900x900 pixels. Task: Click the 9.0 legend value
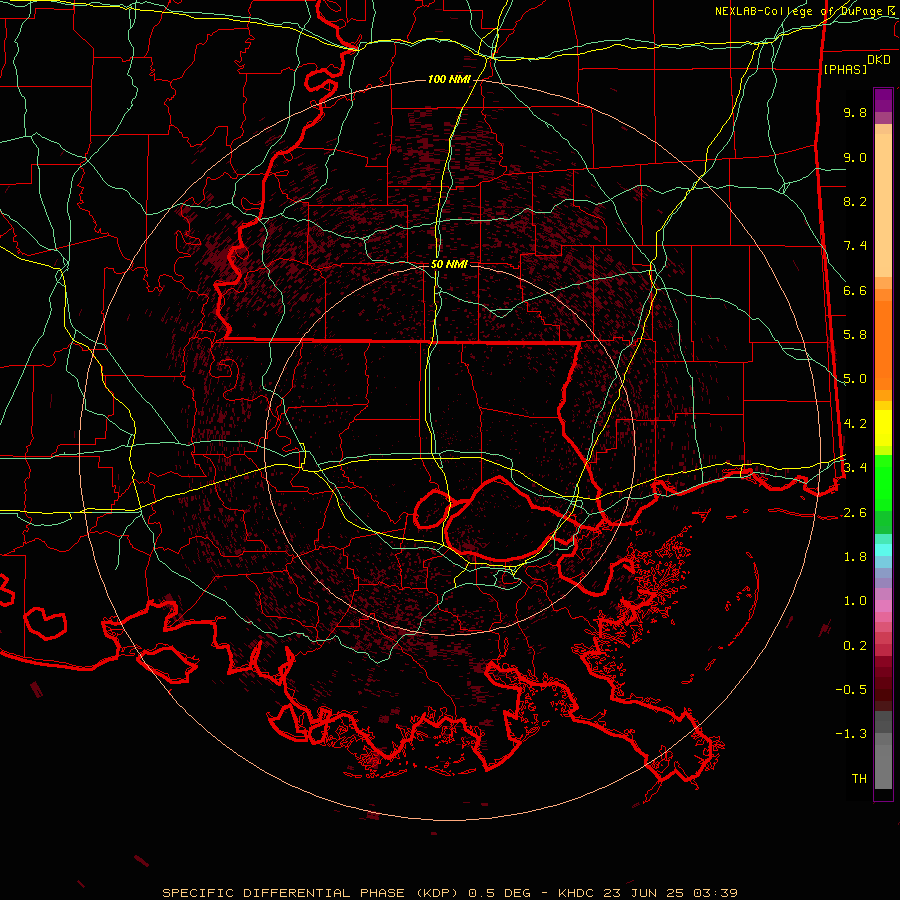point(855,157)
